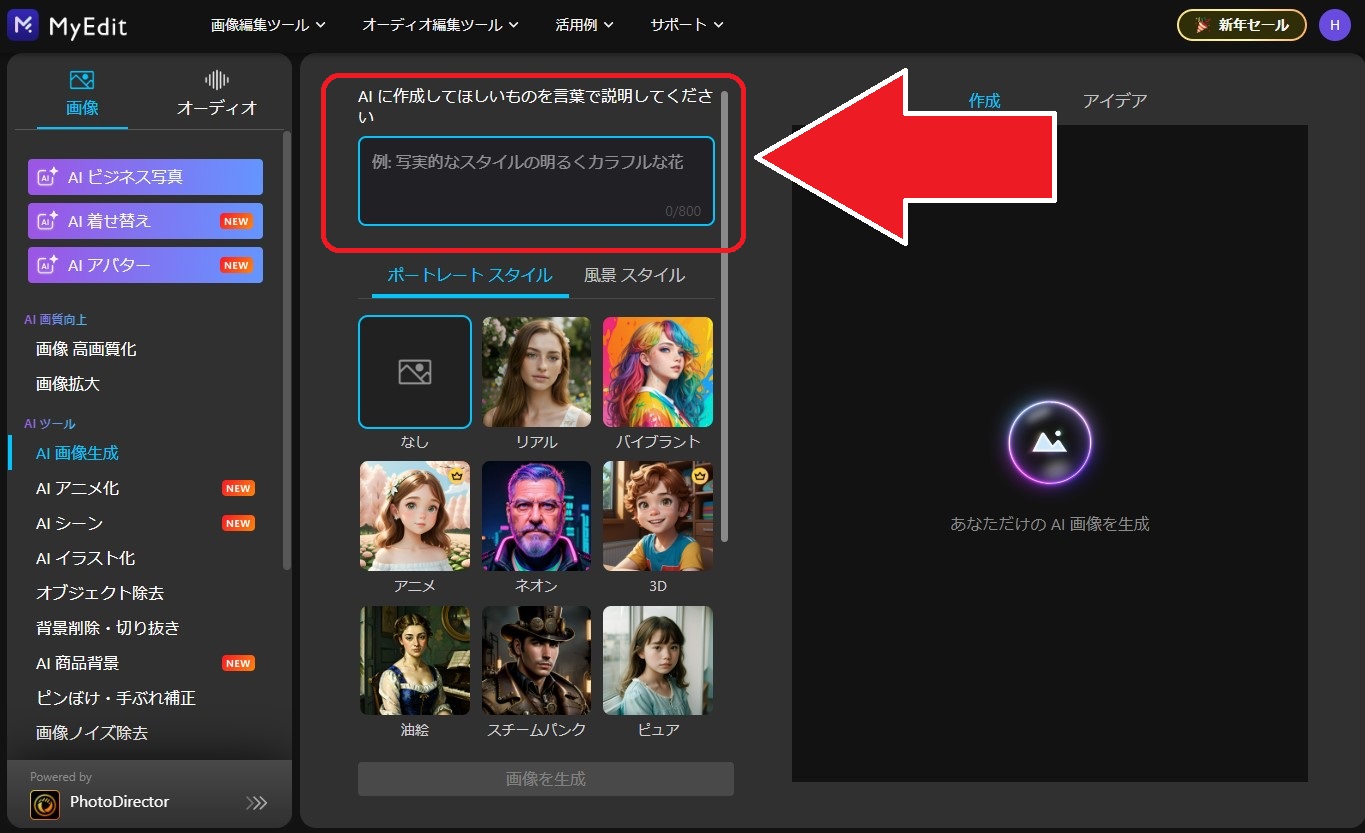Pick the アニメ style thumbnail

tap(415, 516)
